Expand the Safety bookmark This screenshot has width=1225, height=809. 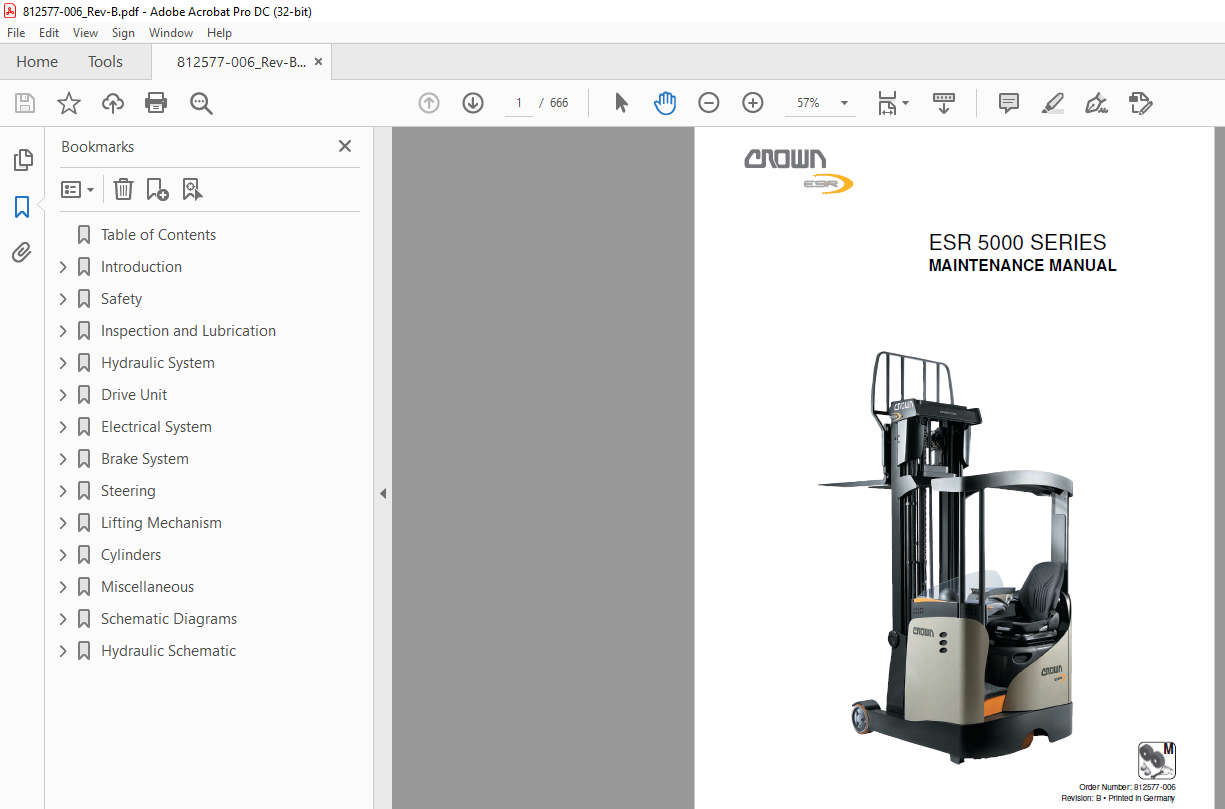[x=63, y=299]
